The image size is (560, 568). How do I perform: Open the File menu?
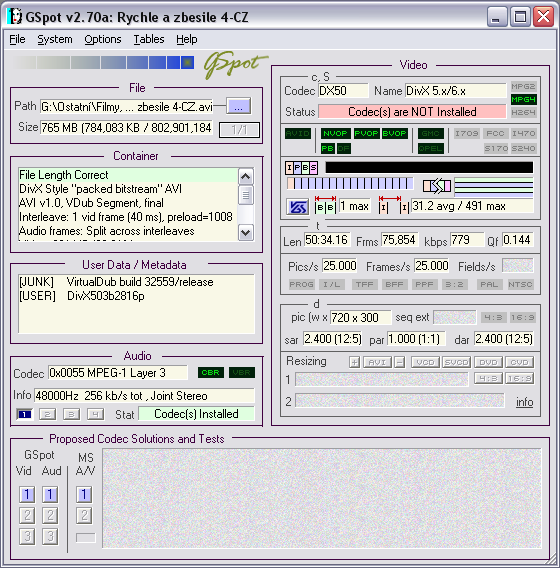coord(17,39)
